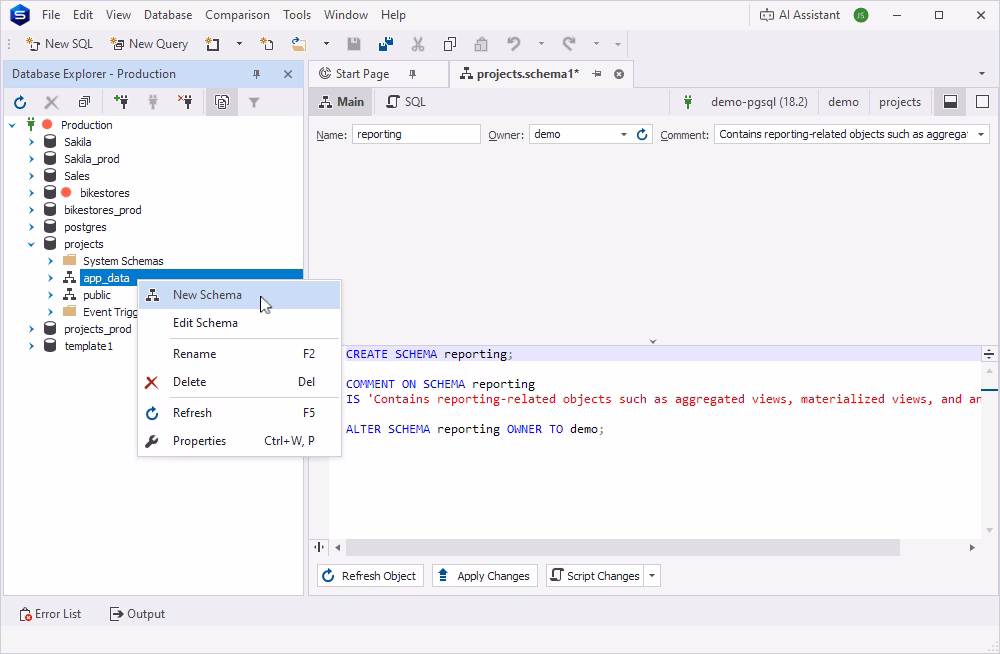Screen dimensions: 1000x654
Task: Choose New Schema from context menu
Action: coord(239,295)
